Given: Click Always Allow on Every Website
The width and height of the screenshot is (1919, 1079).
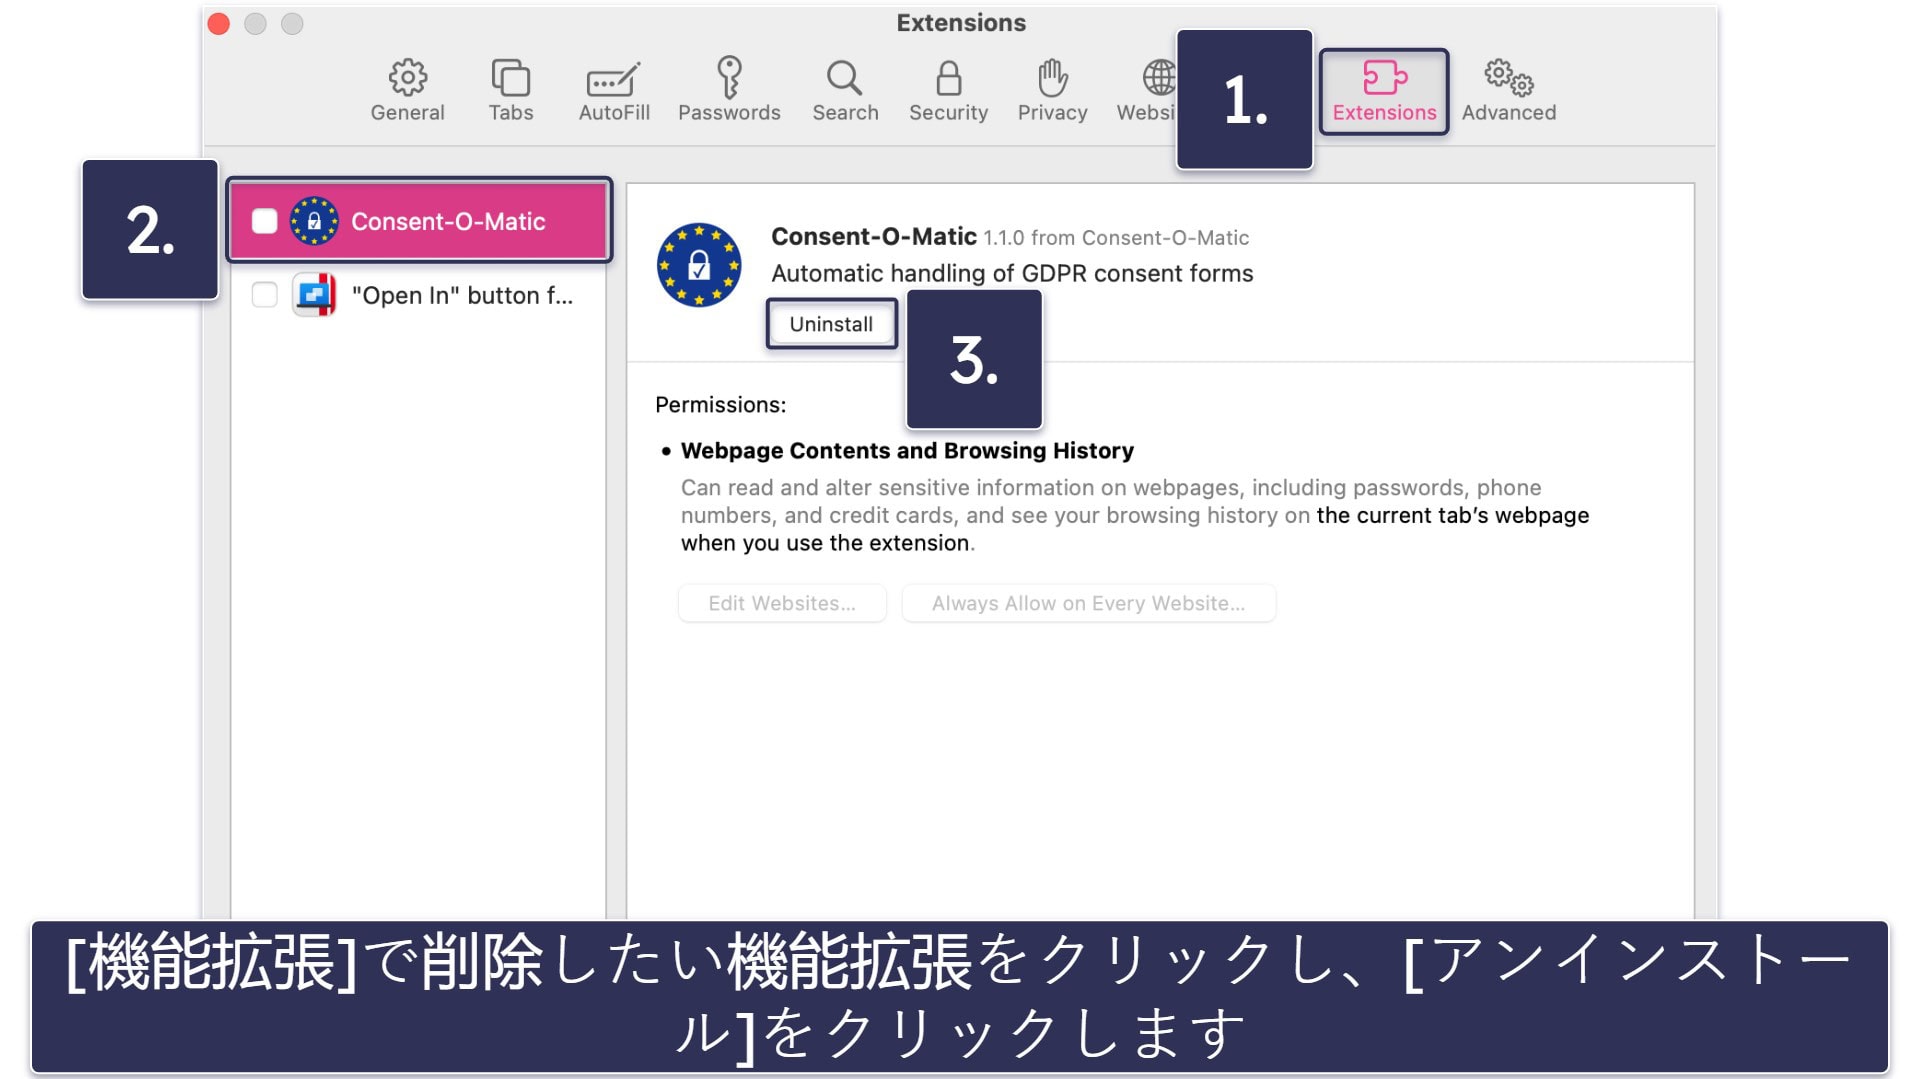Looking at the screenshot, I should (1088, 603).
